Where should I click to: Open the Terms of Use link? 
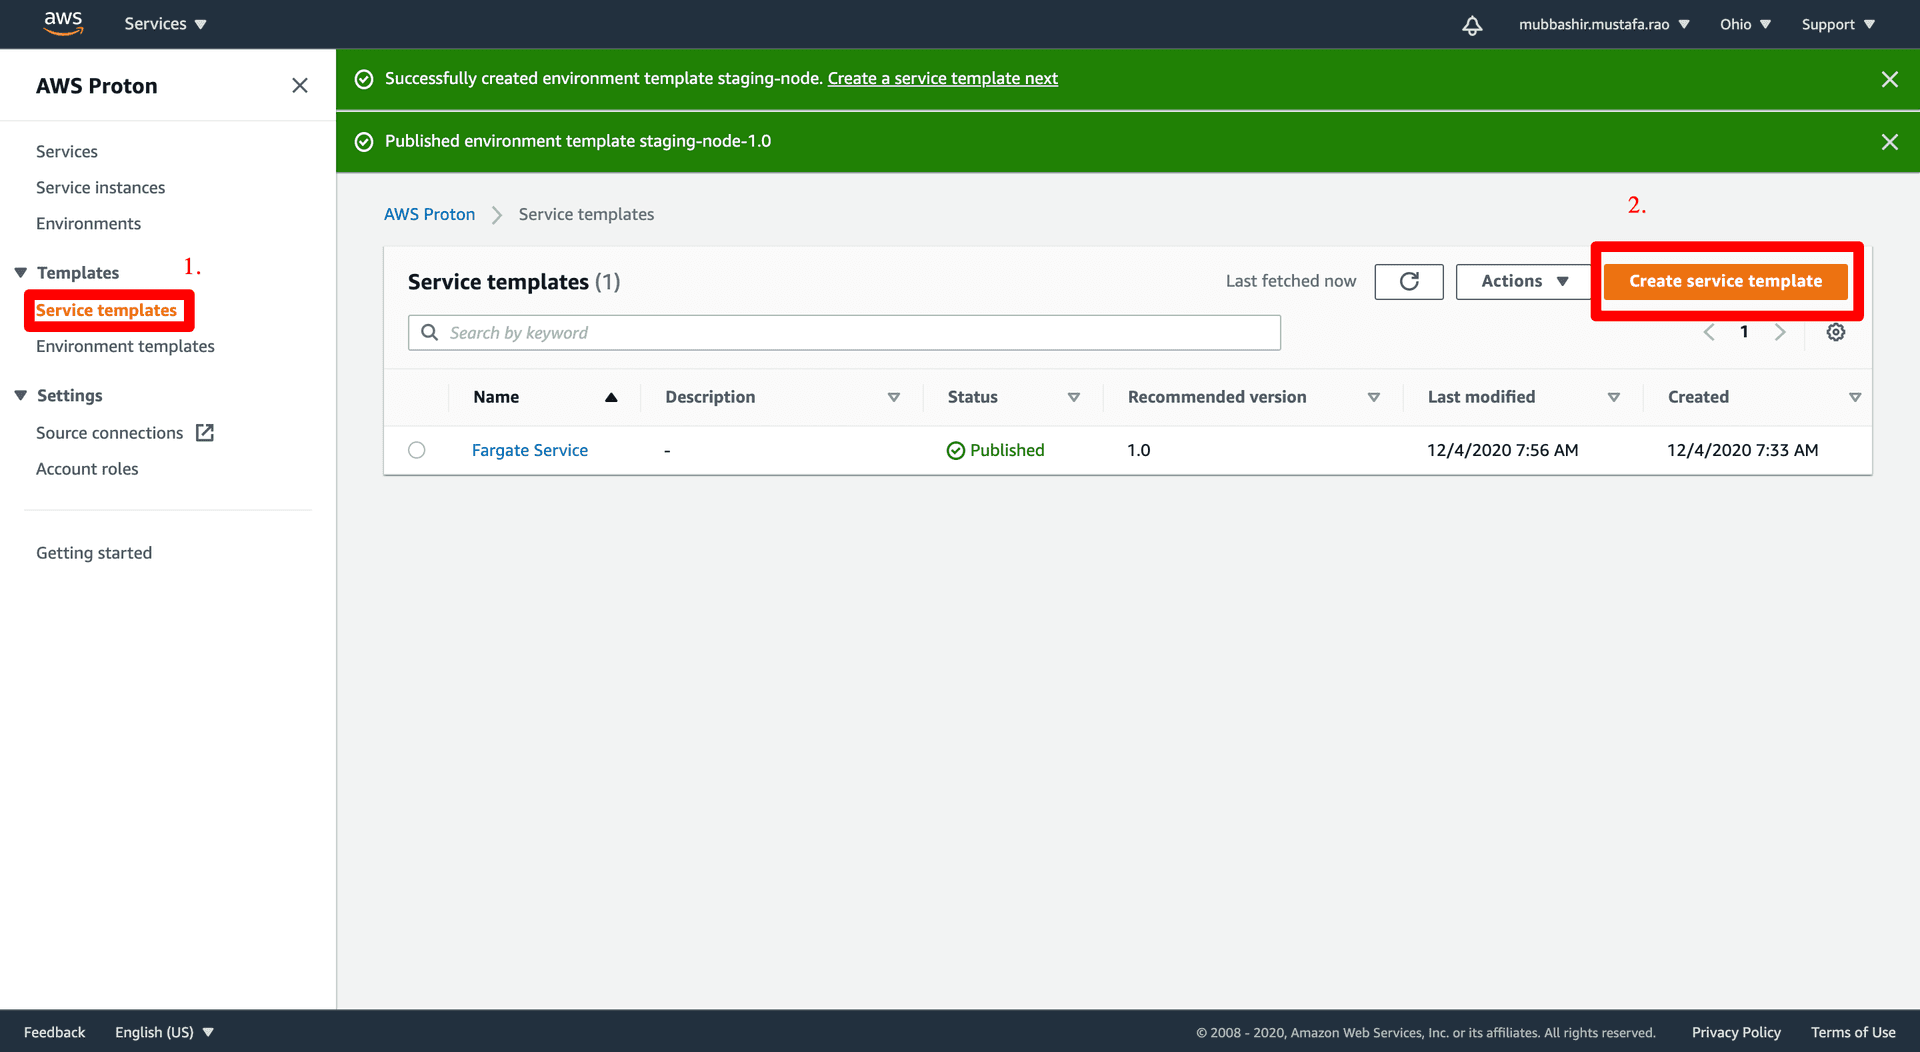point(1853,1032)
